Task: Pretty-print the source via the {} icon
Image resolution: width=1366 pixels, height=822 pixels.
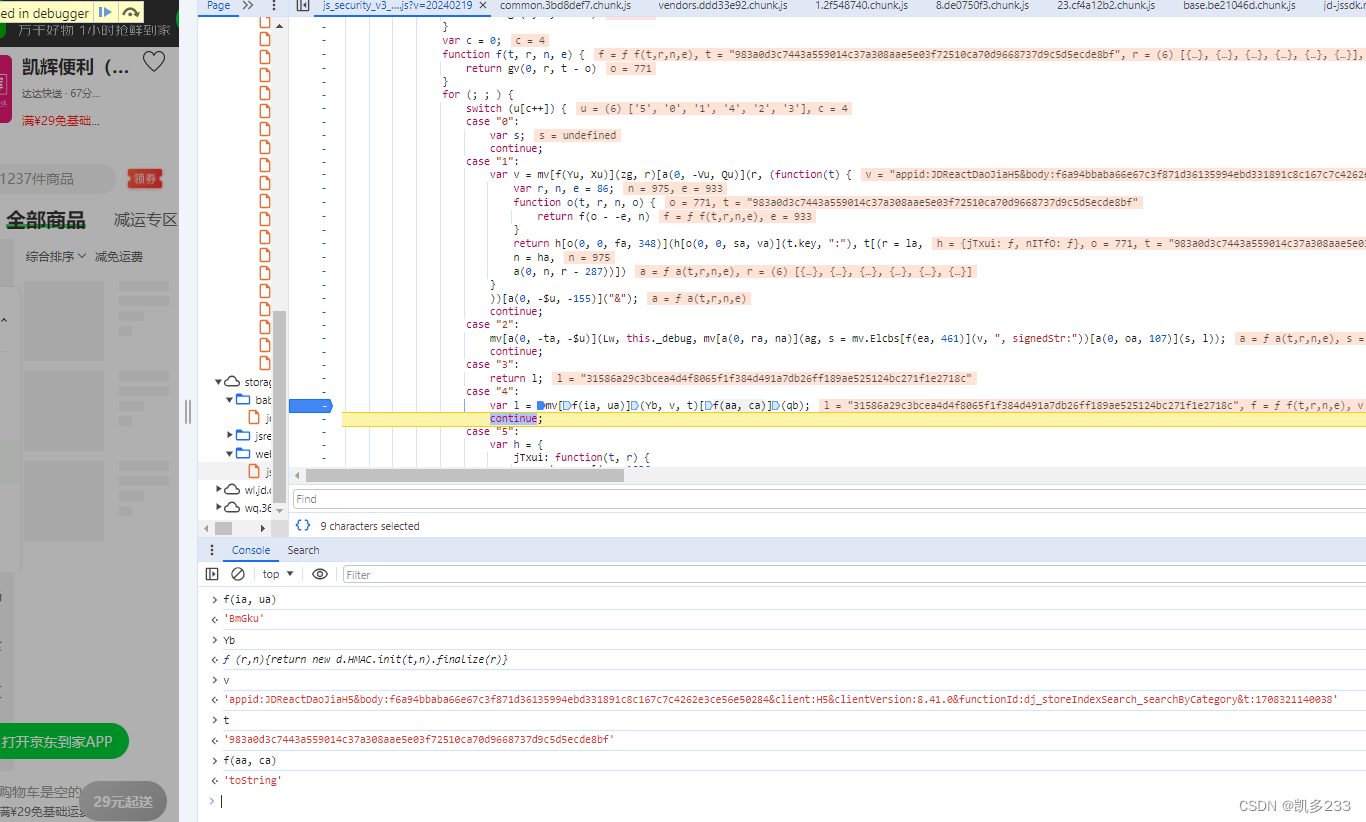Action: [303, 525]
